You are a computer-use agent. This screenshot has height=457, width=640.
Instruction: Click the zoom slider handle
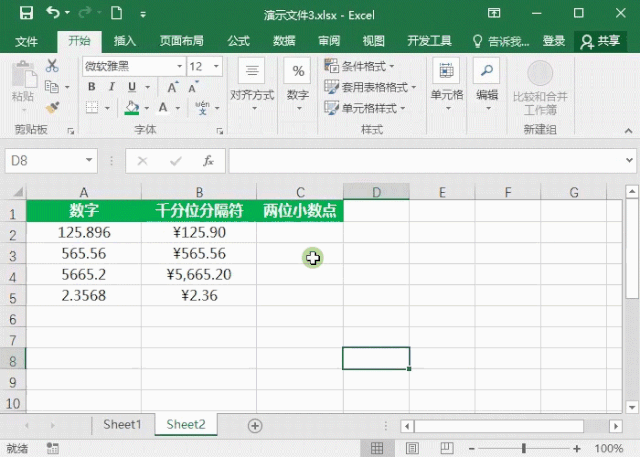(524, 448)
